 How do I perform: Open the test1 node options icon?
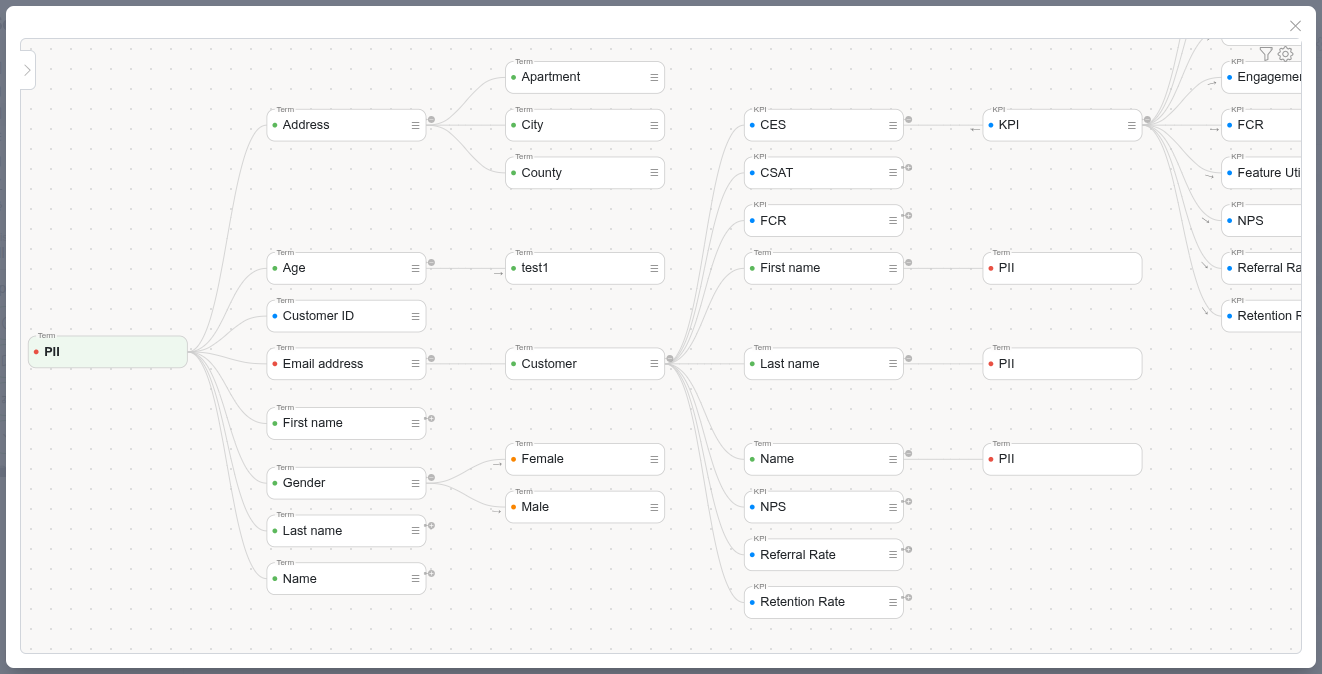pyautogui.click(x=654, y=268)
